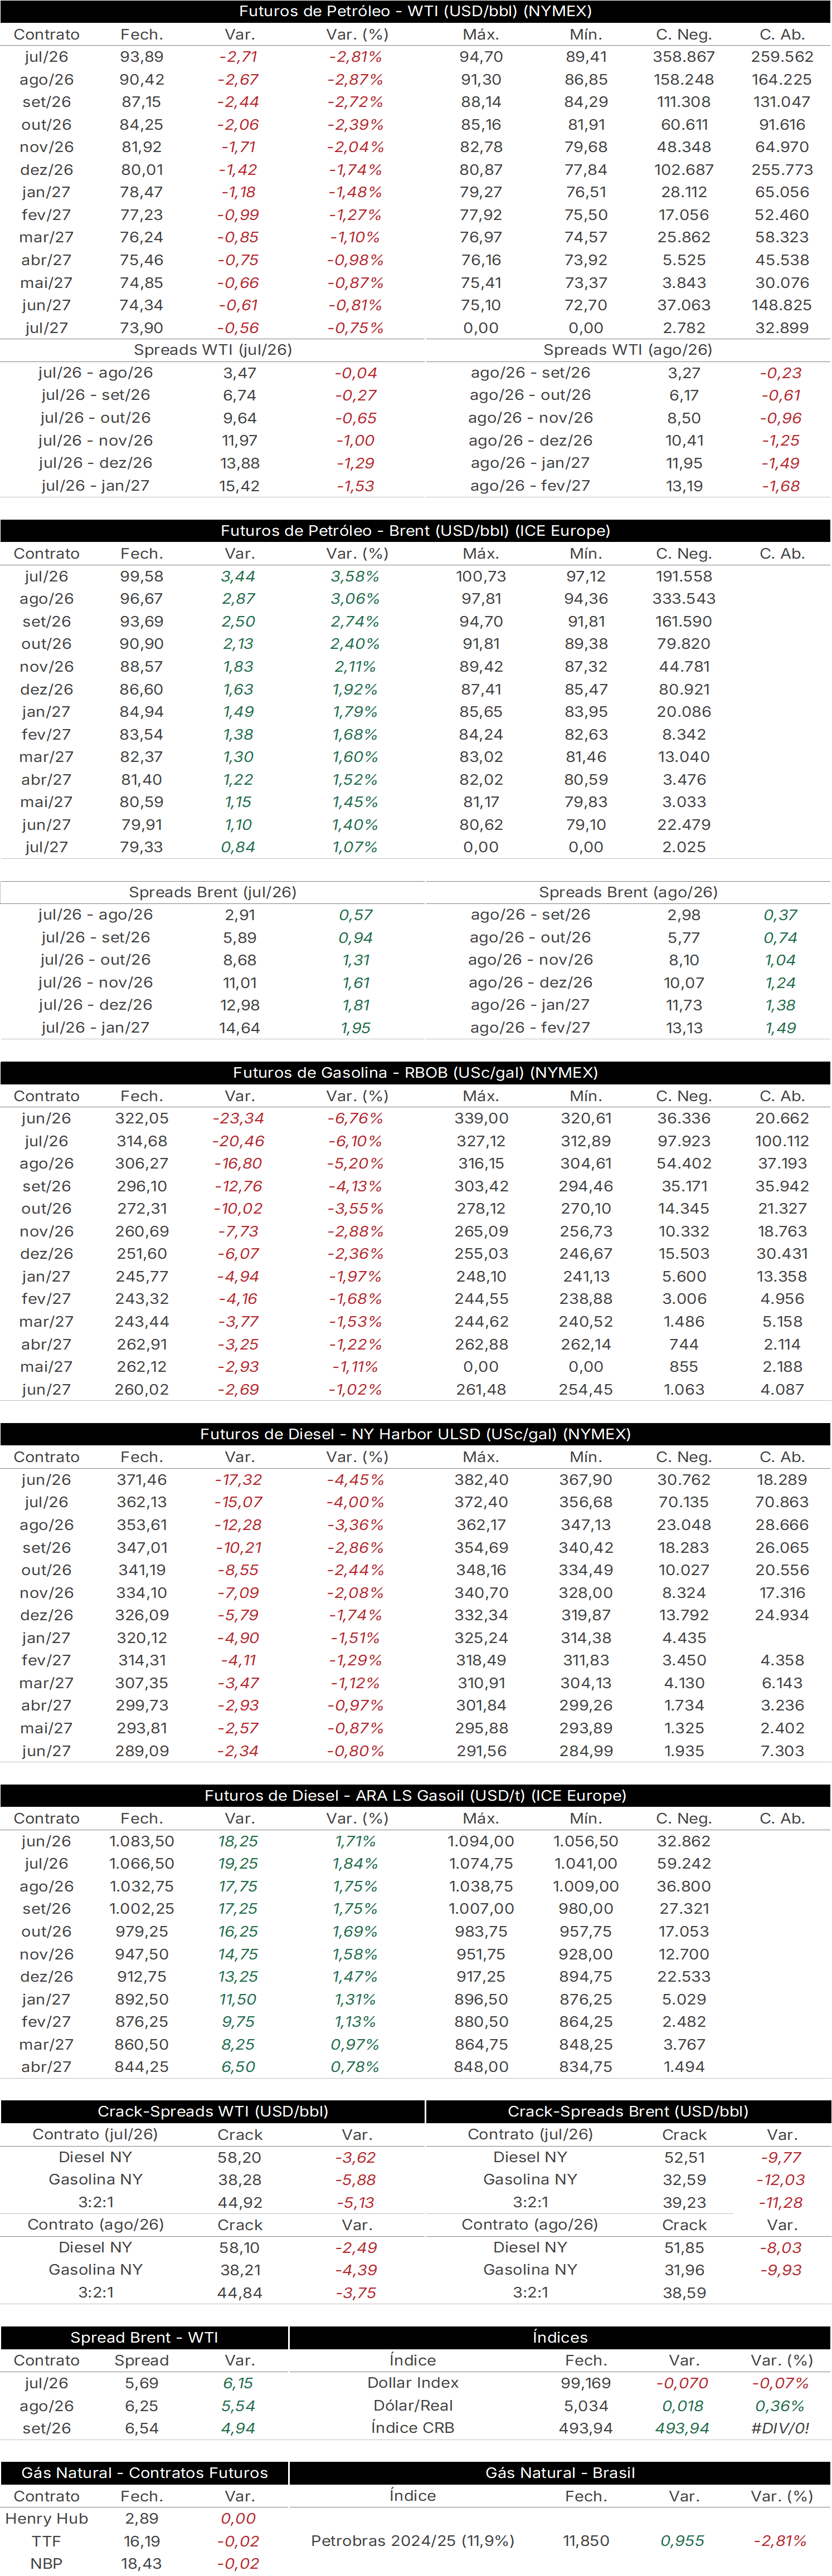The height and width of the screenshot is (2576, 832).
Task: Click the WTI petroleum futures header
Action: pyautogui.click(x=415, y=11)
